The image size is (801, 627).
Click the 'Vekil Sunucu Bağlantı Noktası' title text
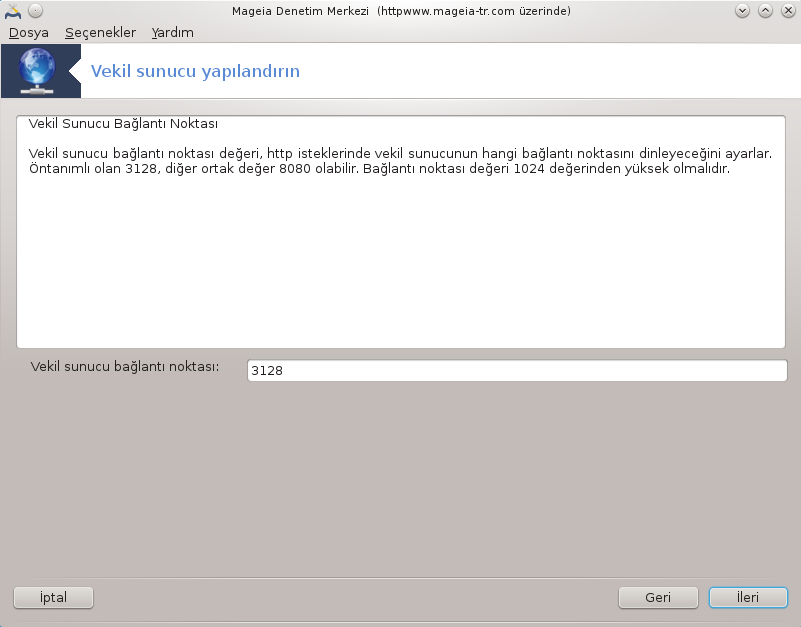(123, 124)
